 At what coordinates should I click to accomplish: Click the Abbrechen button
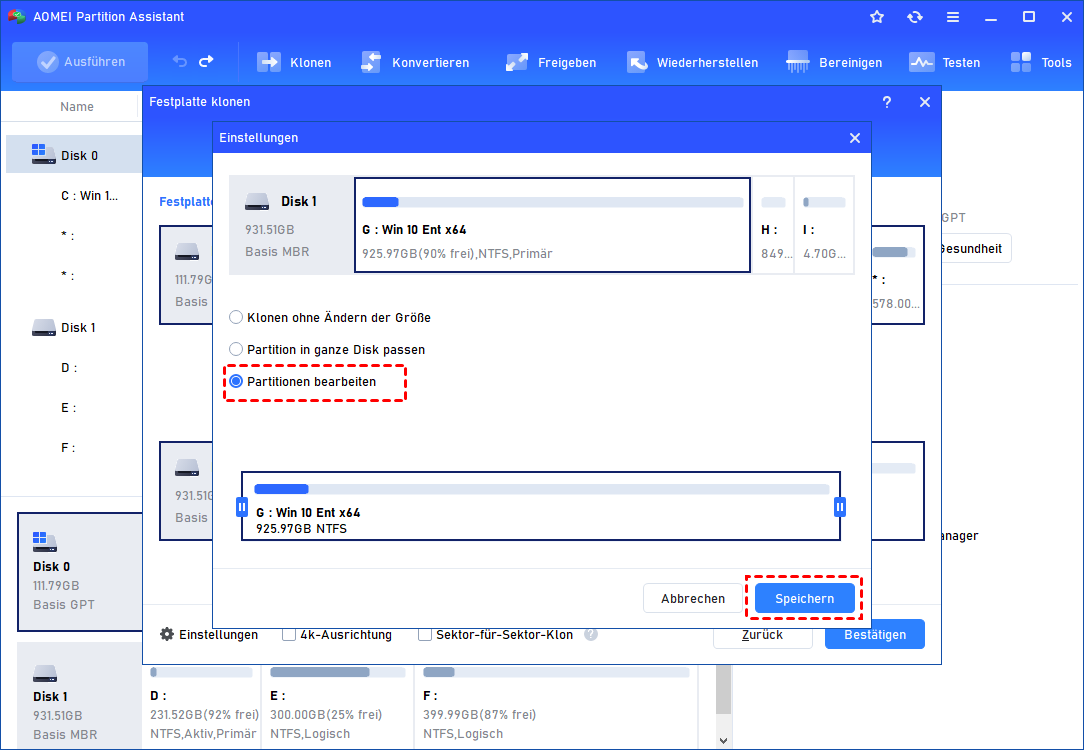coord(693,599)
